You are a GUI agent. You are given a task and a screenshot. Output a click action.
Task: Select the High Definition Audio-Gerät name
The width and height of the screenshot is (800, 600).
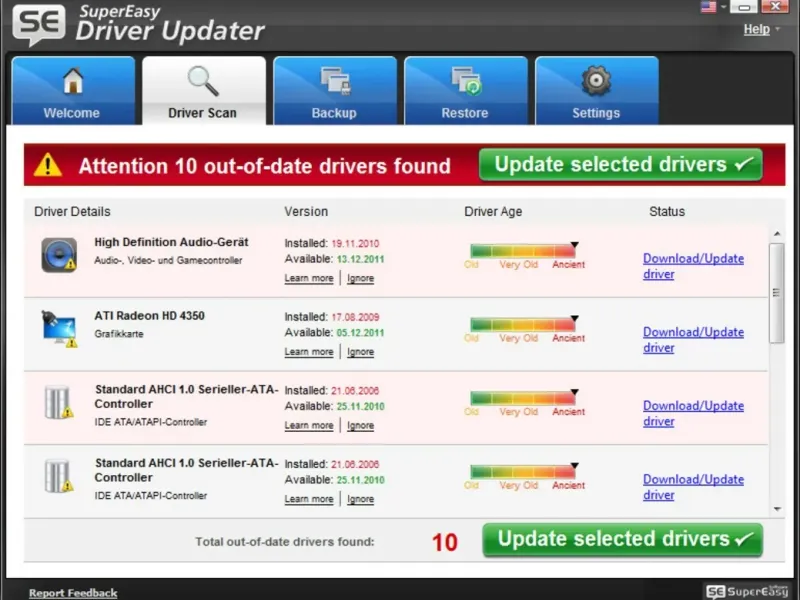coord(171,242)
